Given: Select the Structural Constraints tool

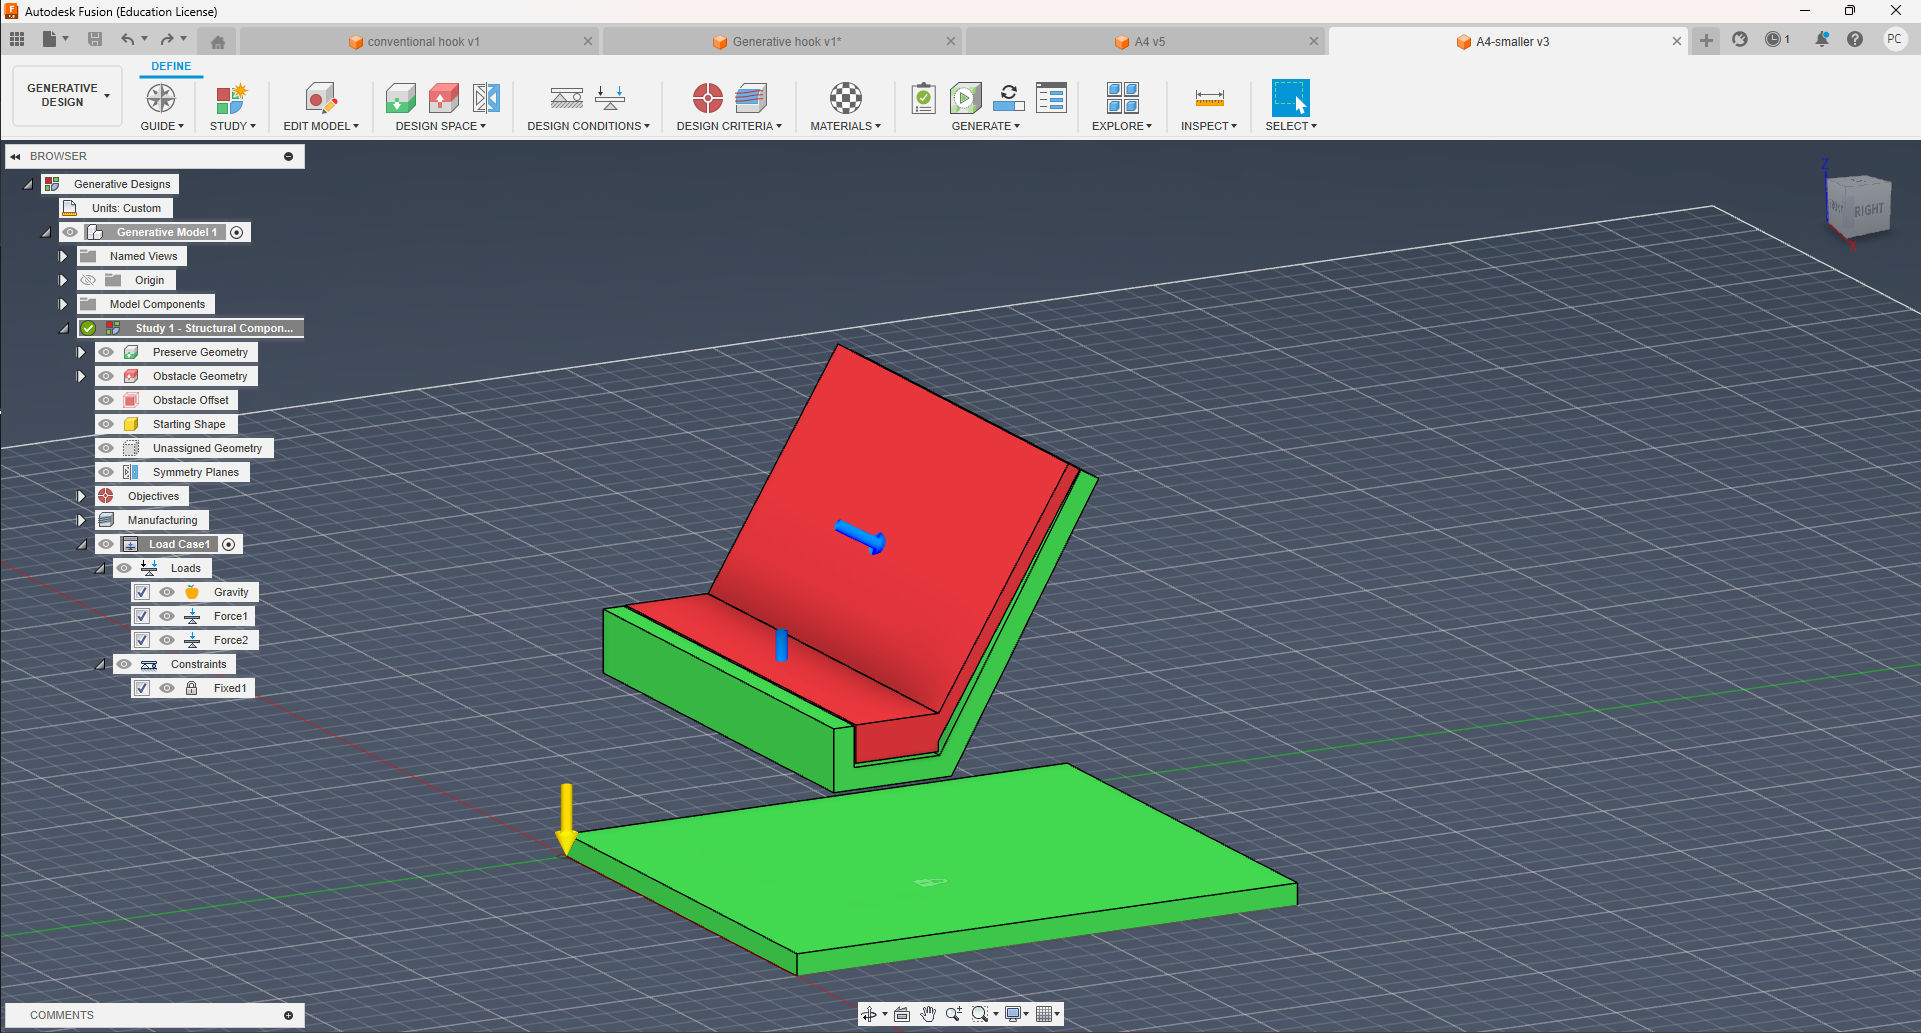Looking at the screenshot, I should click(x=567, y=98).
